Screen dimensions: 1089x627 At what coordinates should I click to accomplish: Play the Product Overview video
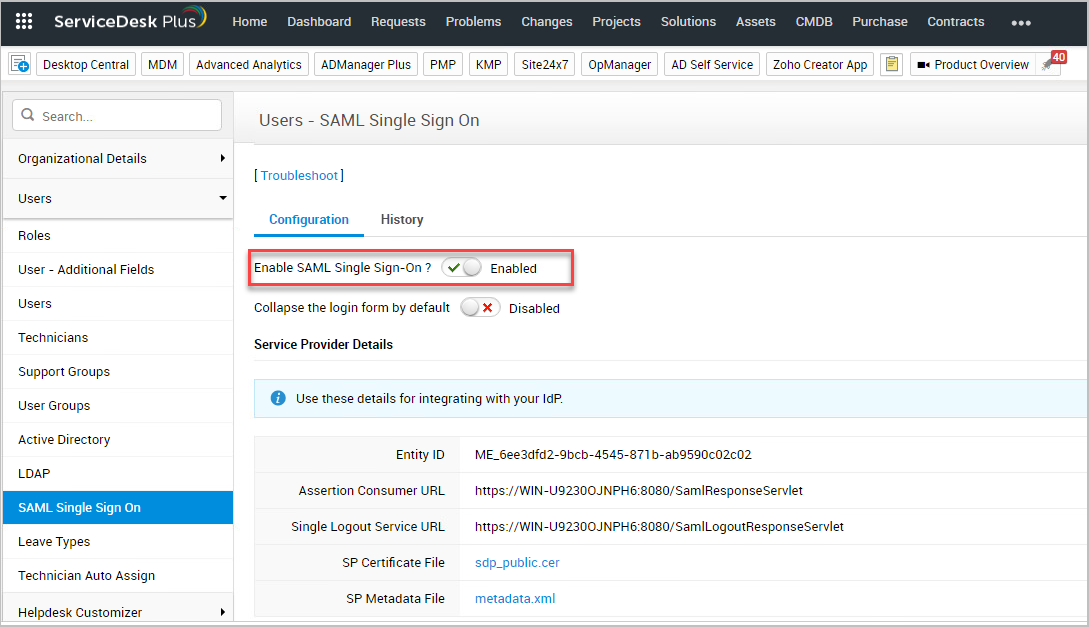pos(972,65)
